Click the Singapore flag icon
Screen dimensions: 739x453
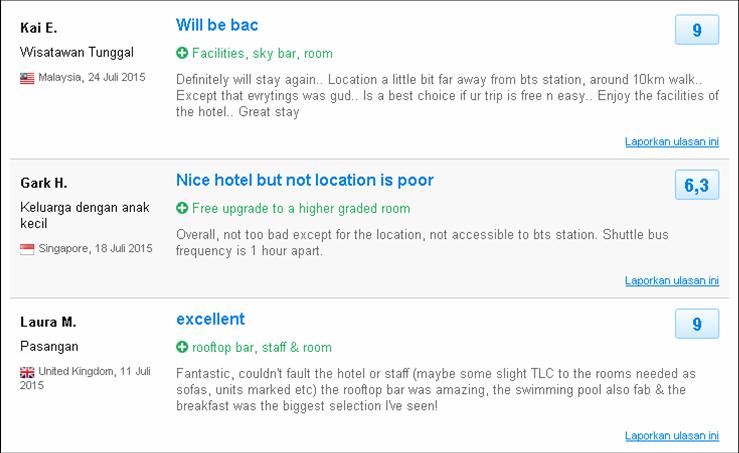coord(27,249)
